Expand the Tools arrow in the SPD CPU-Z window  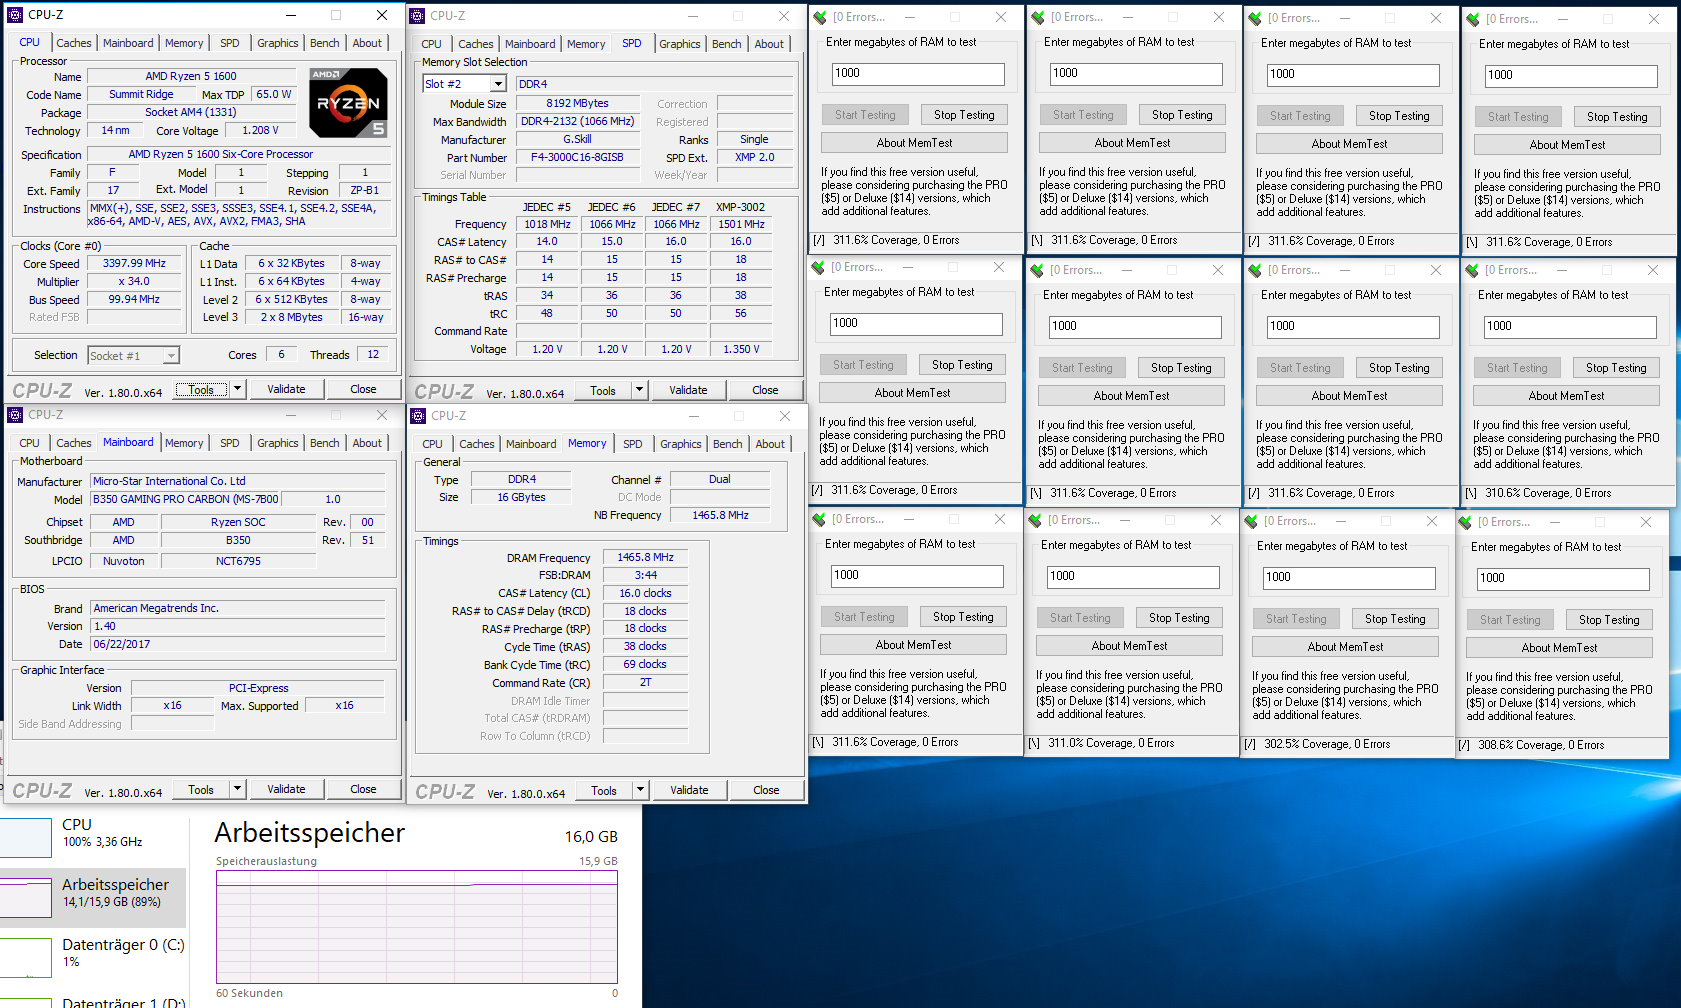640,390
